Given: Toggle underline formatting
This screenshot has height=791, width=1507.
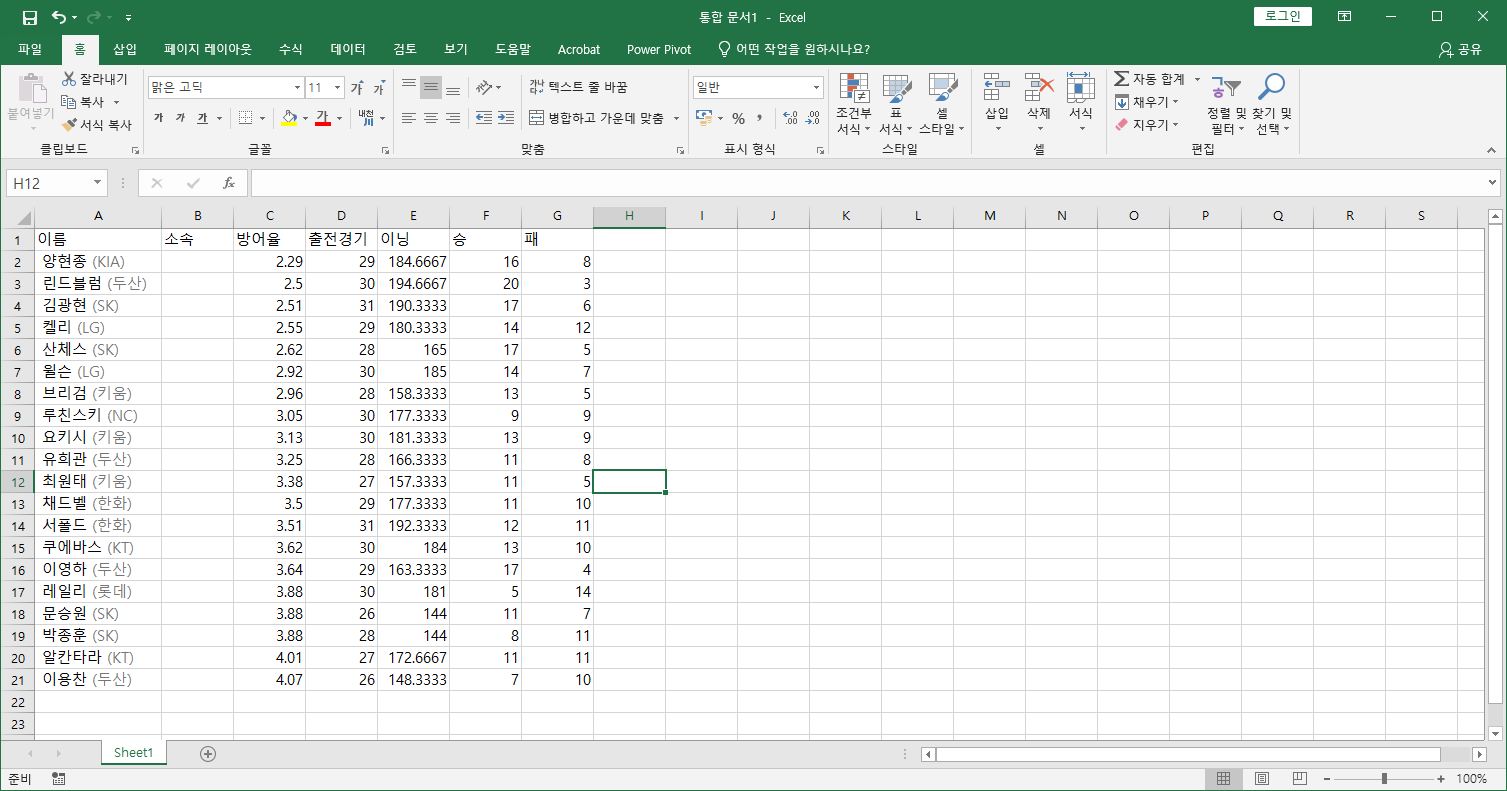Looking at the screenshot, I should coord(202,118).
